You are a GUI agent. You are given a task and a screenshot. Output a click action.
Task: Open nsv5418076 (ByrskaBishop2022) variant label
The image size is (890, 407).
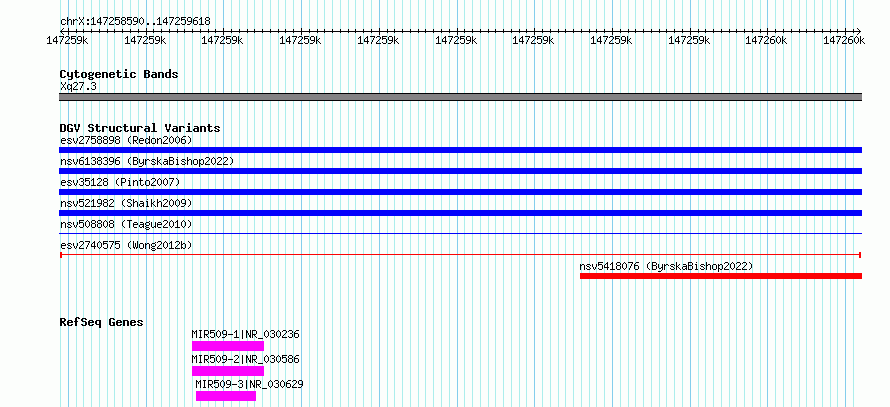pos(666,266)
